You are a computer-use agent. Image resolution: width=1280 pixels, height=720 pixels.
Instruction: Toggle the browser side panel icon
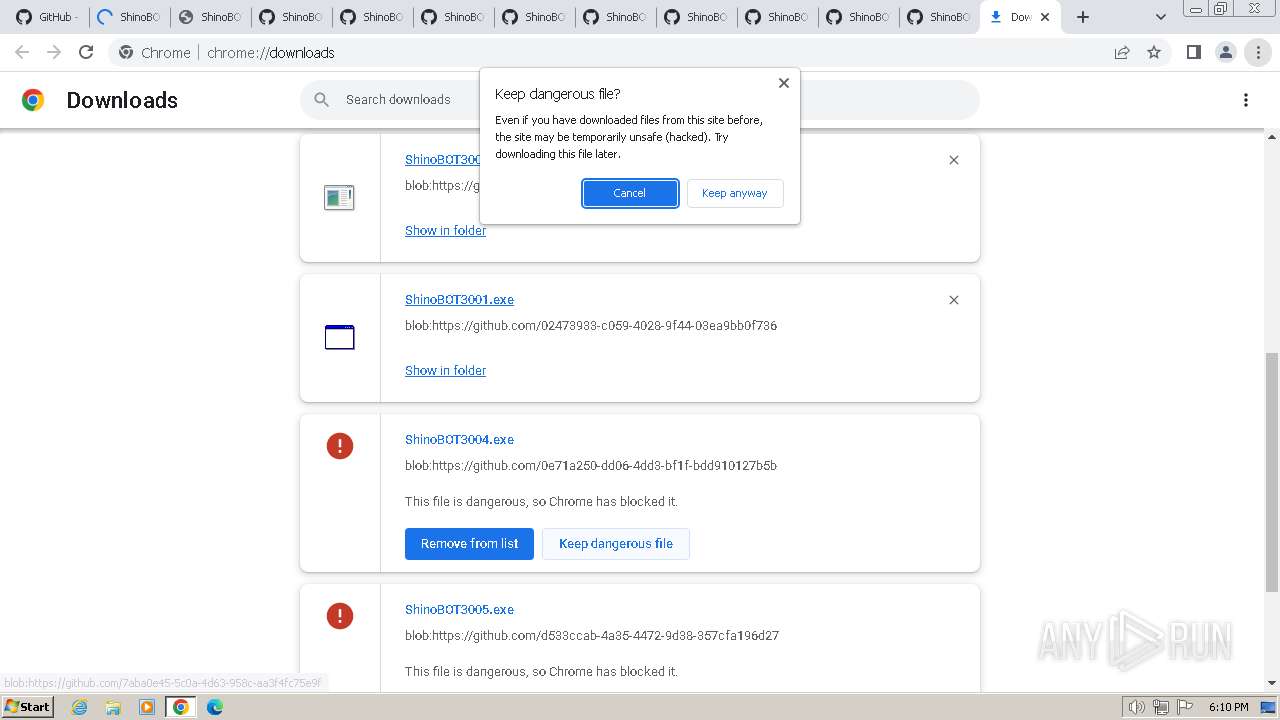pos(1193,52)
